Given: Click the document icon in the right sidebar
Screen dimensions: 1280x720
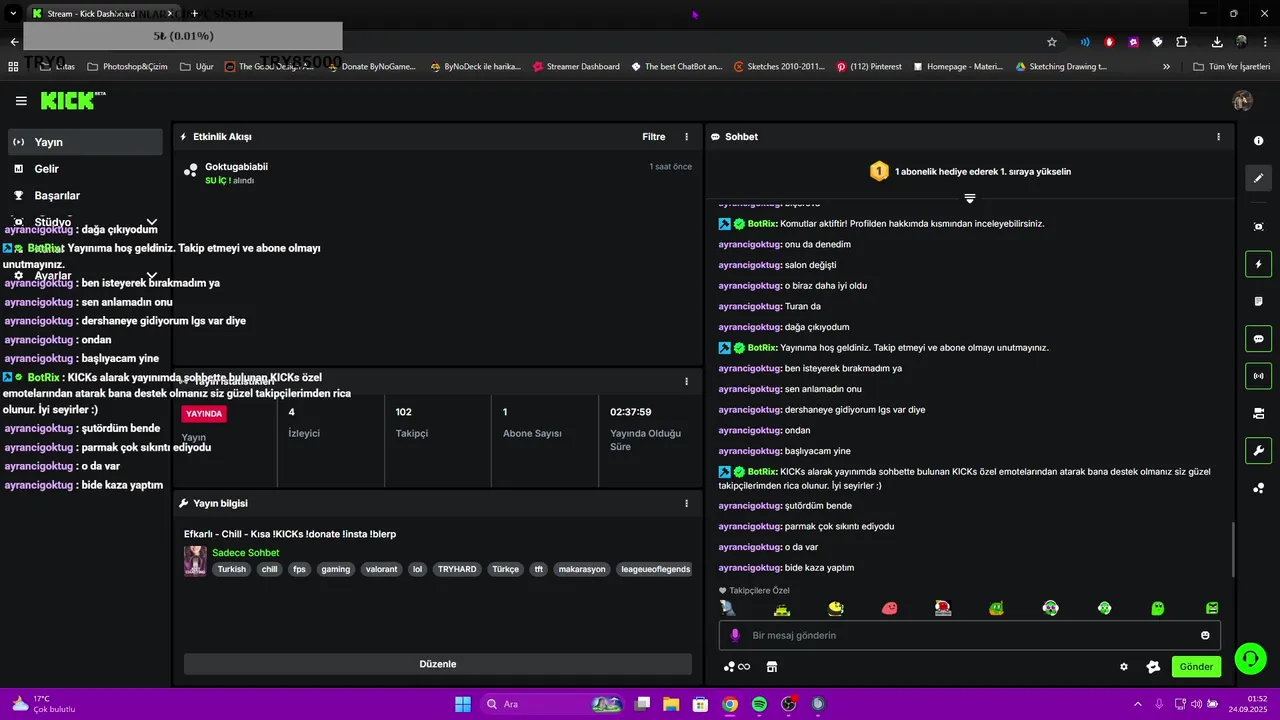Looking at the screenshot, I should 1258,302.
